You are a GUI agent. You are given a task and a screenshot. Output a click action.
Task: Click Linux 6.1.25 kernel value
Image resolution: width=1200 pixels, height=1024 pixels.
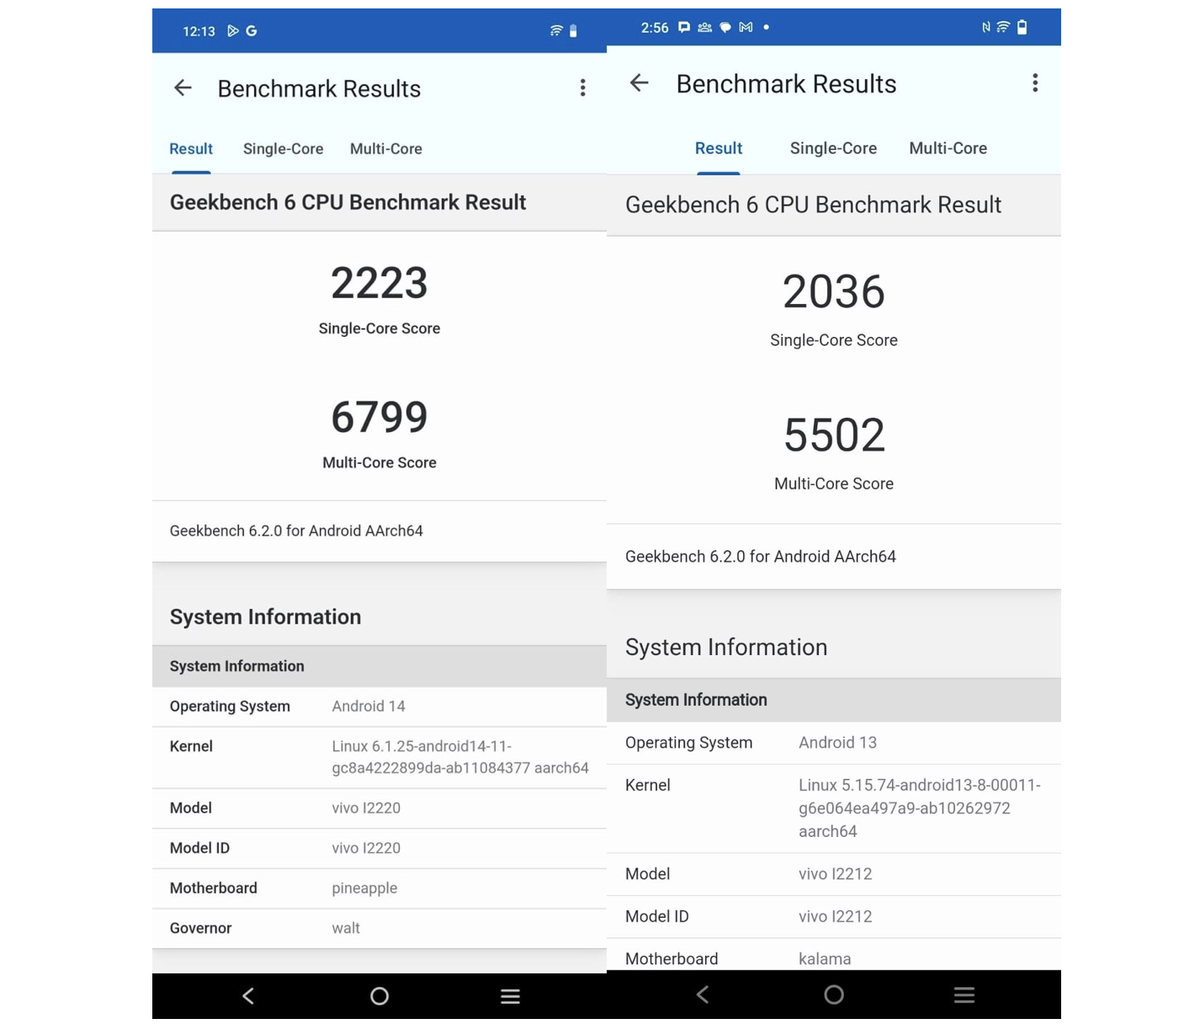click(x=460, y=757)
